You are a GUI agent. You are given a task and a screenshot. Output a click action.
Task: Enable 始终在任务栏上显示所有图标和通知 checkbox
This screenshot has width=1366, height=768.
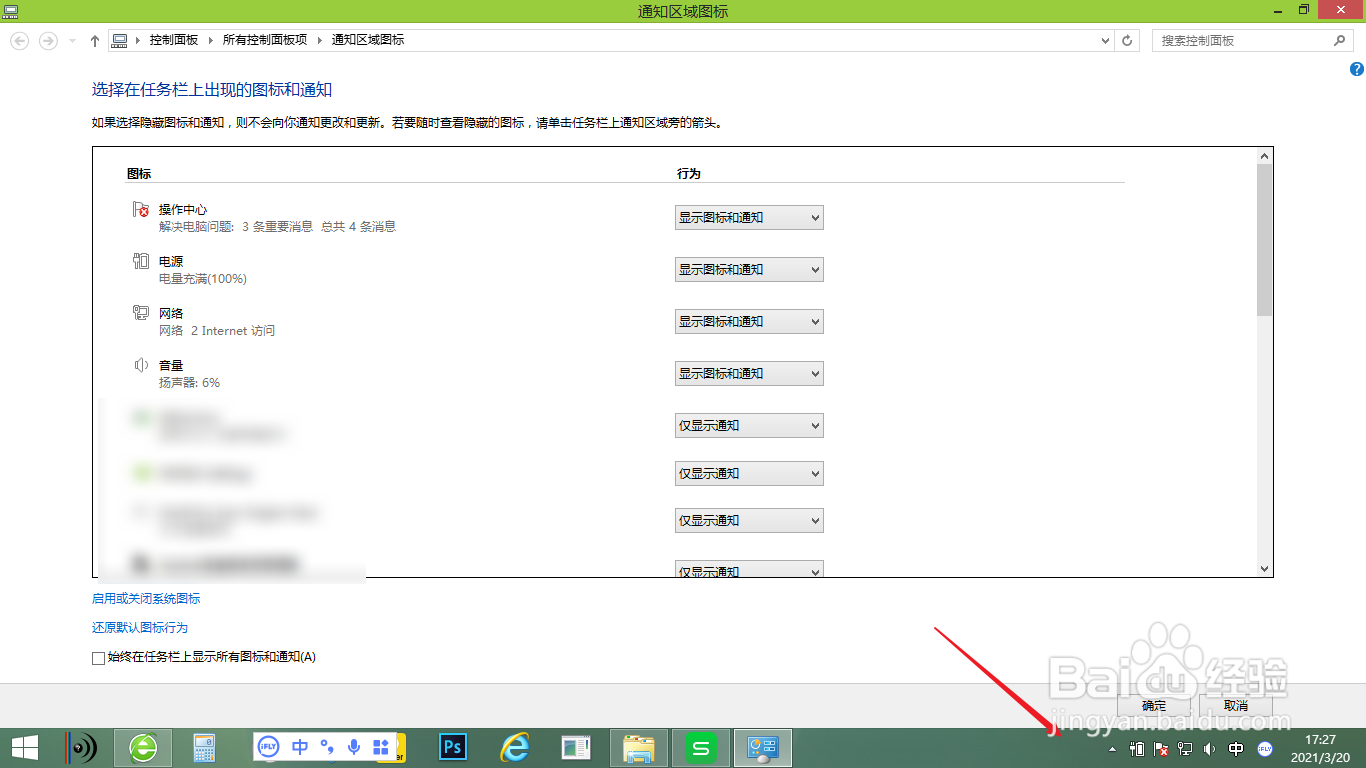click(x=98, y=658)
